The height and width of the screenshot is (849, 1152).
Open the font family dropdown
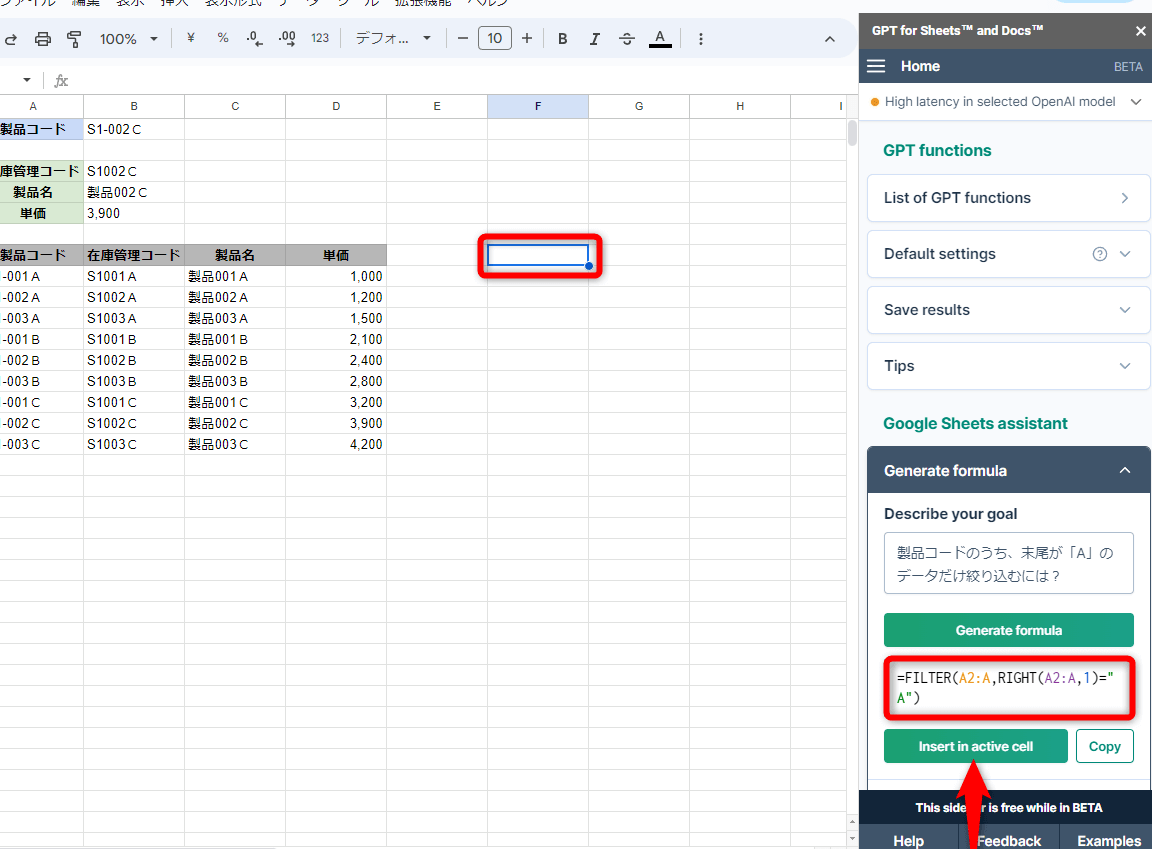pyautogui.click(x=393, y=39)
